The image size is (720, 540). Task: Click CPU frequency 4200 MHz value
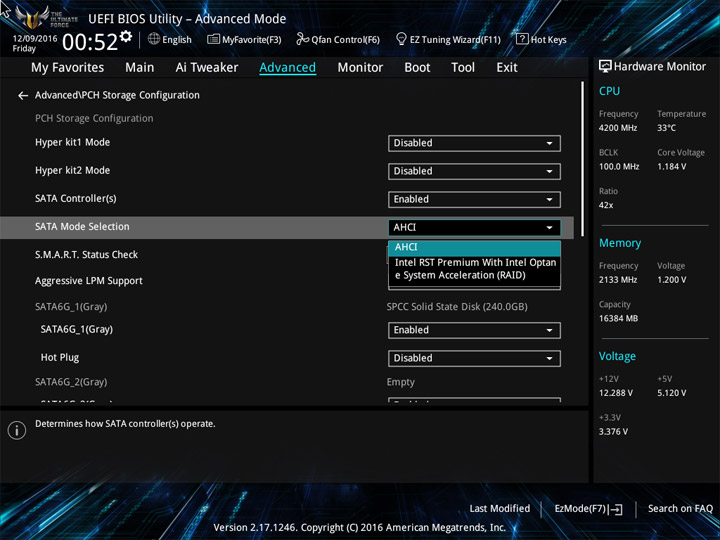[x=618, y=128]
